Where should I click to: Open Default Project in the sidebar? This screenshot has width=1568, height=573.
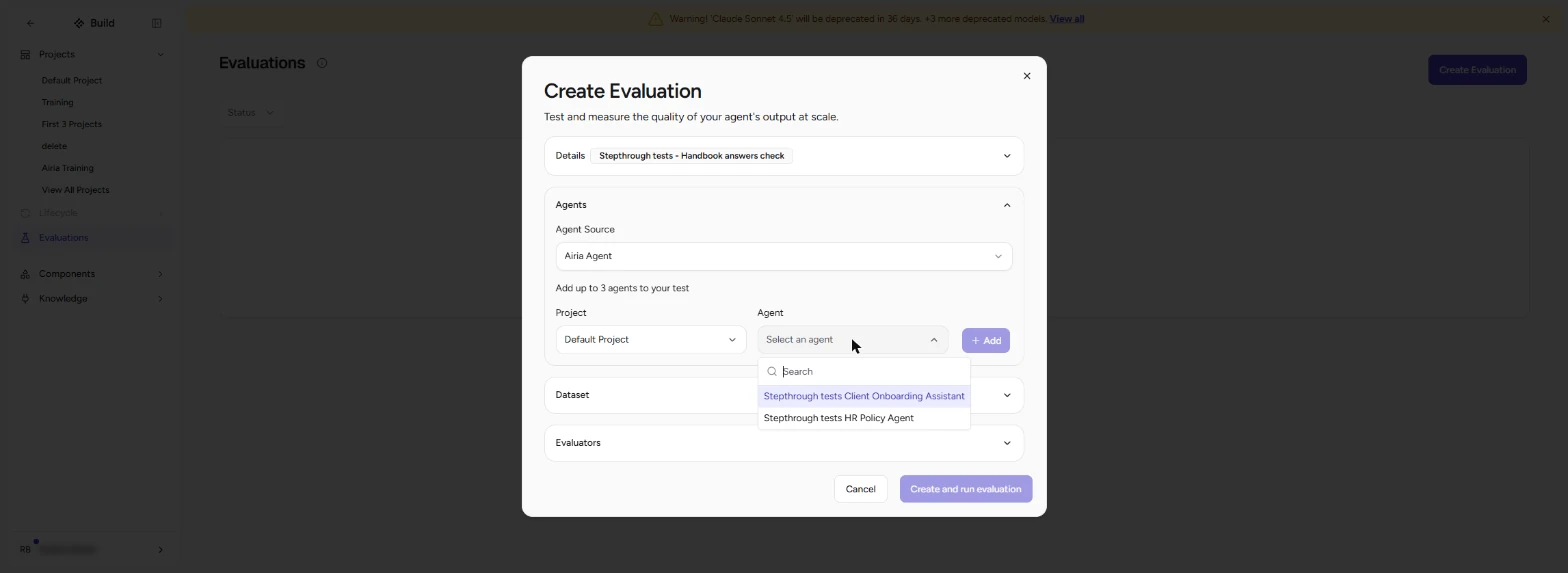[72, 80]
